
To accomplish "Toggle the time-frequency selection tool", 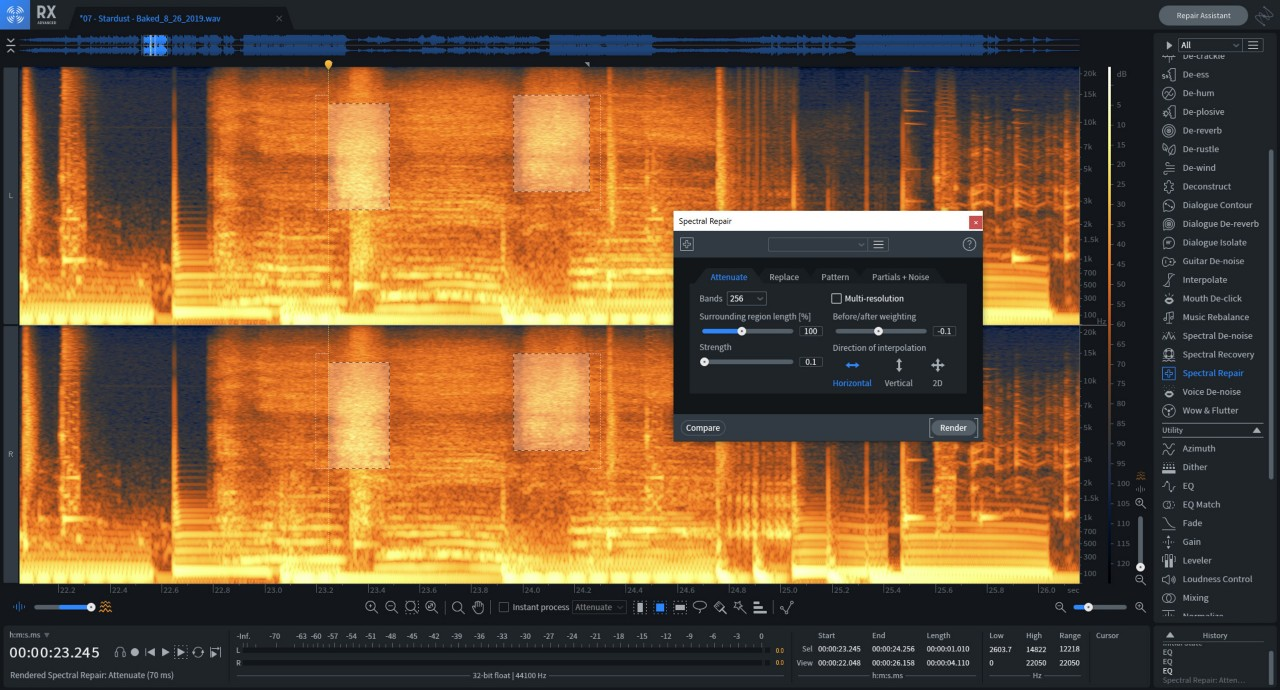I will pos(660,607).
